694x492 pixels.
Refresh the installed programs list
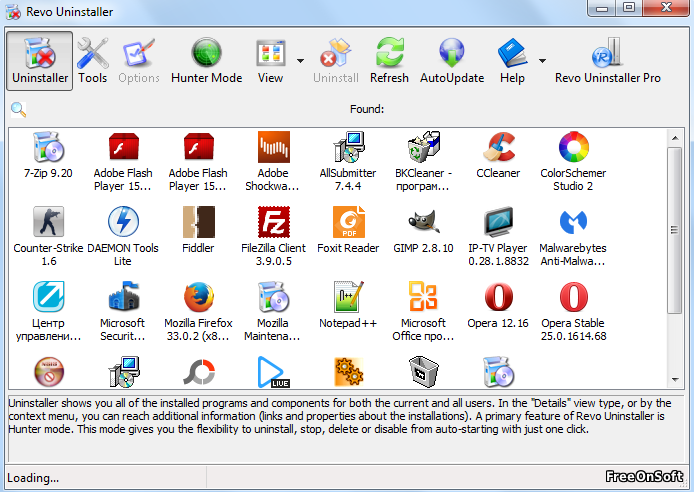389,61
